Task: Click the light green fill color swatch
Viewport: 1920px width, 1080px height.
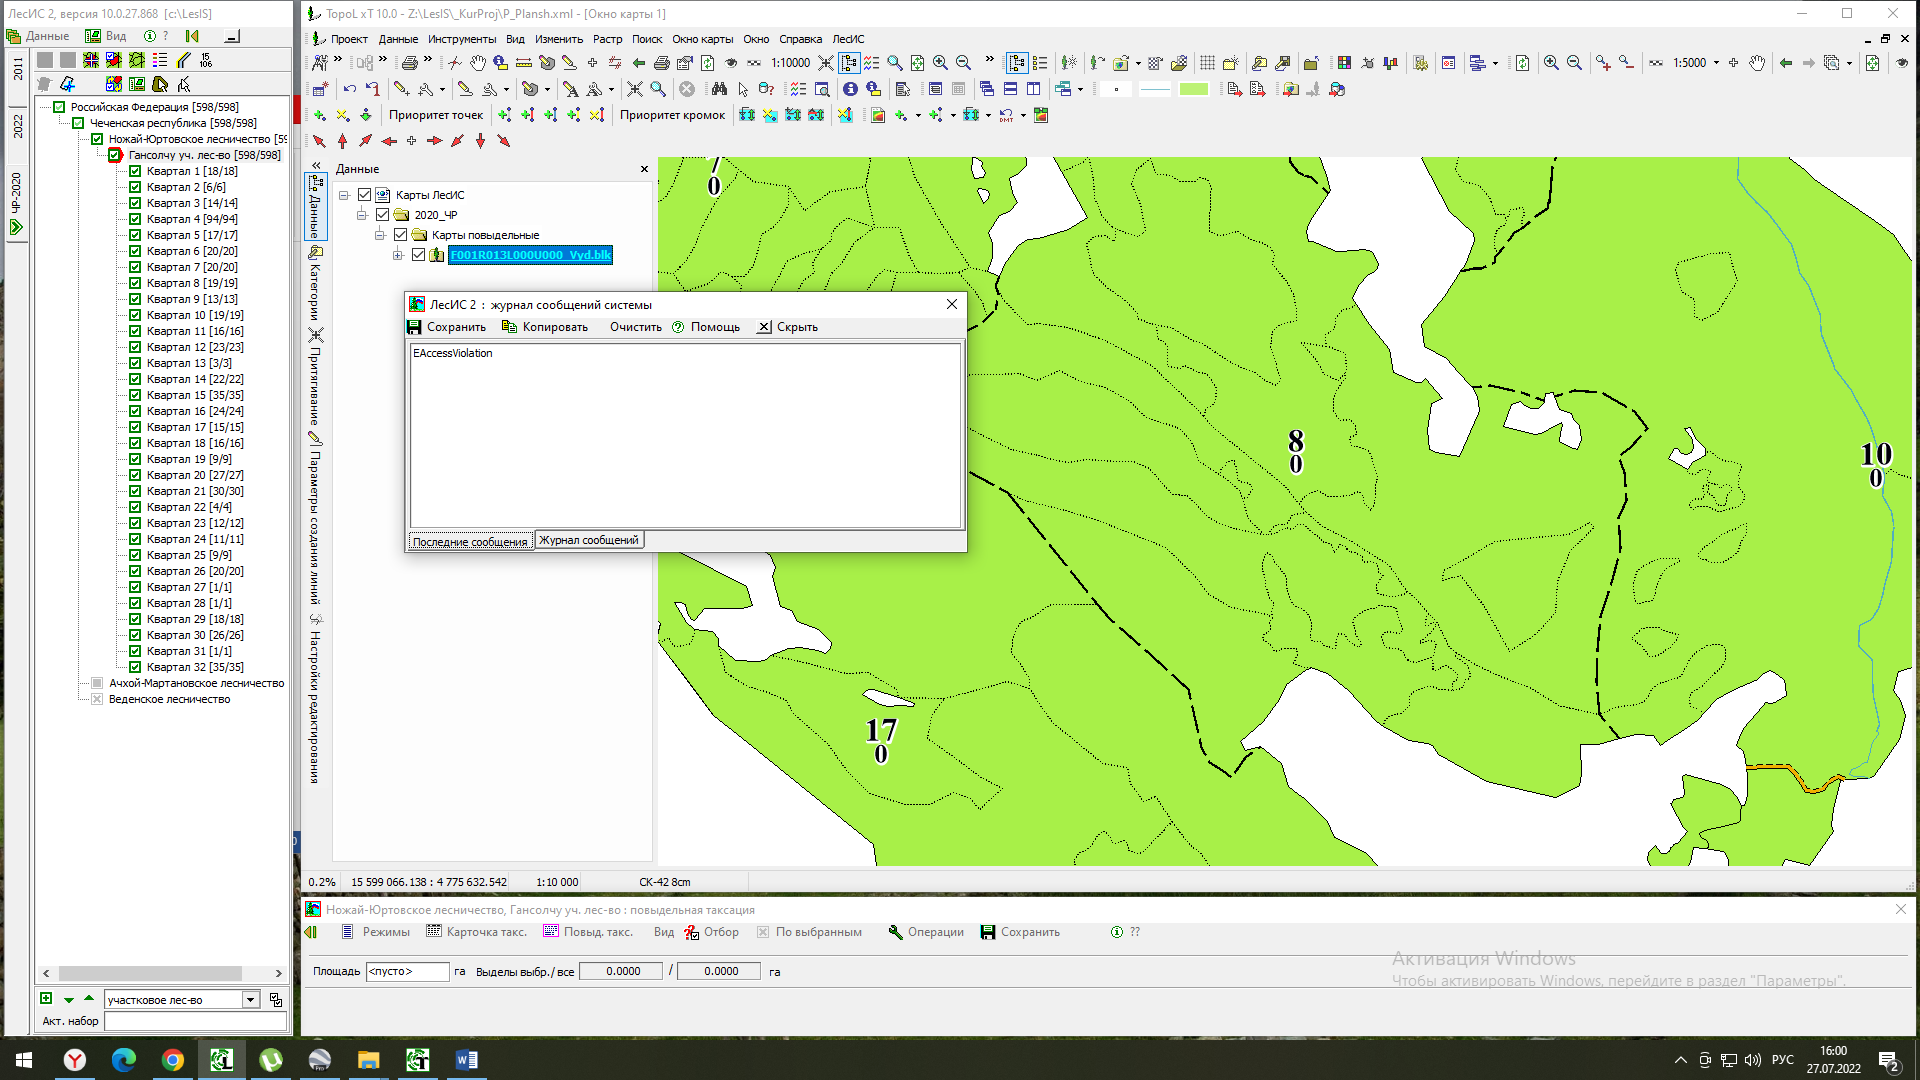Action: click(1194, 89)
